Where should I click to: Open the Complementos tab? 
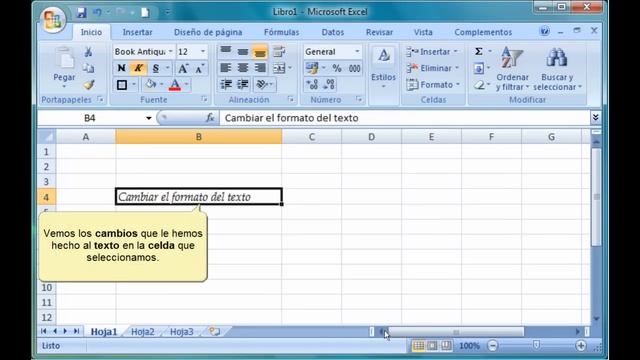click(x=483, y=32)
